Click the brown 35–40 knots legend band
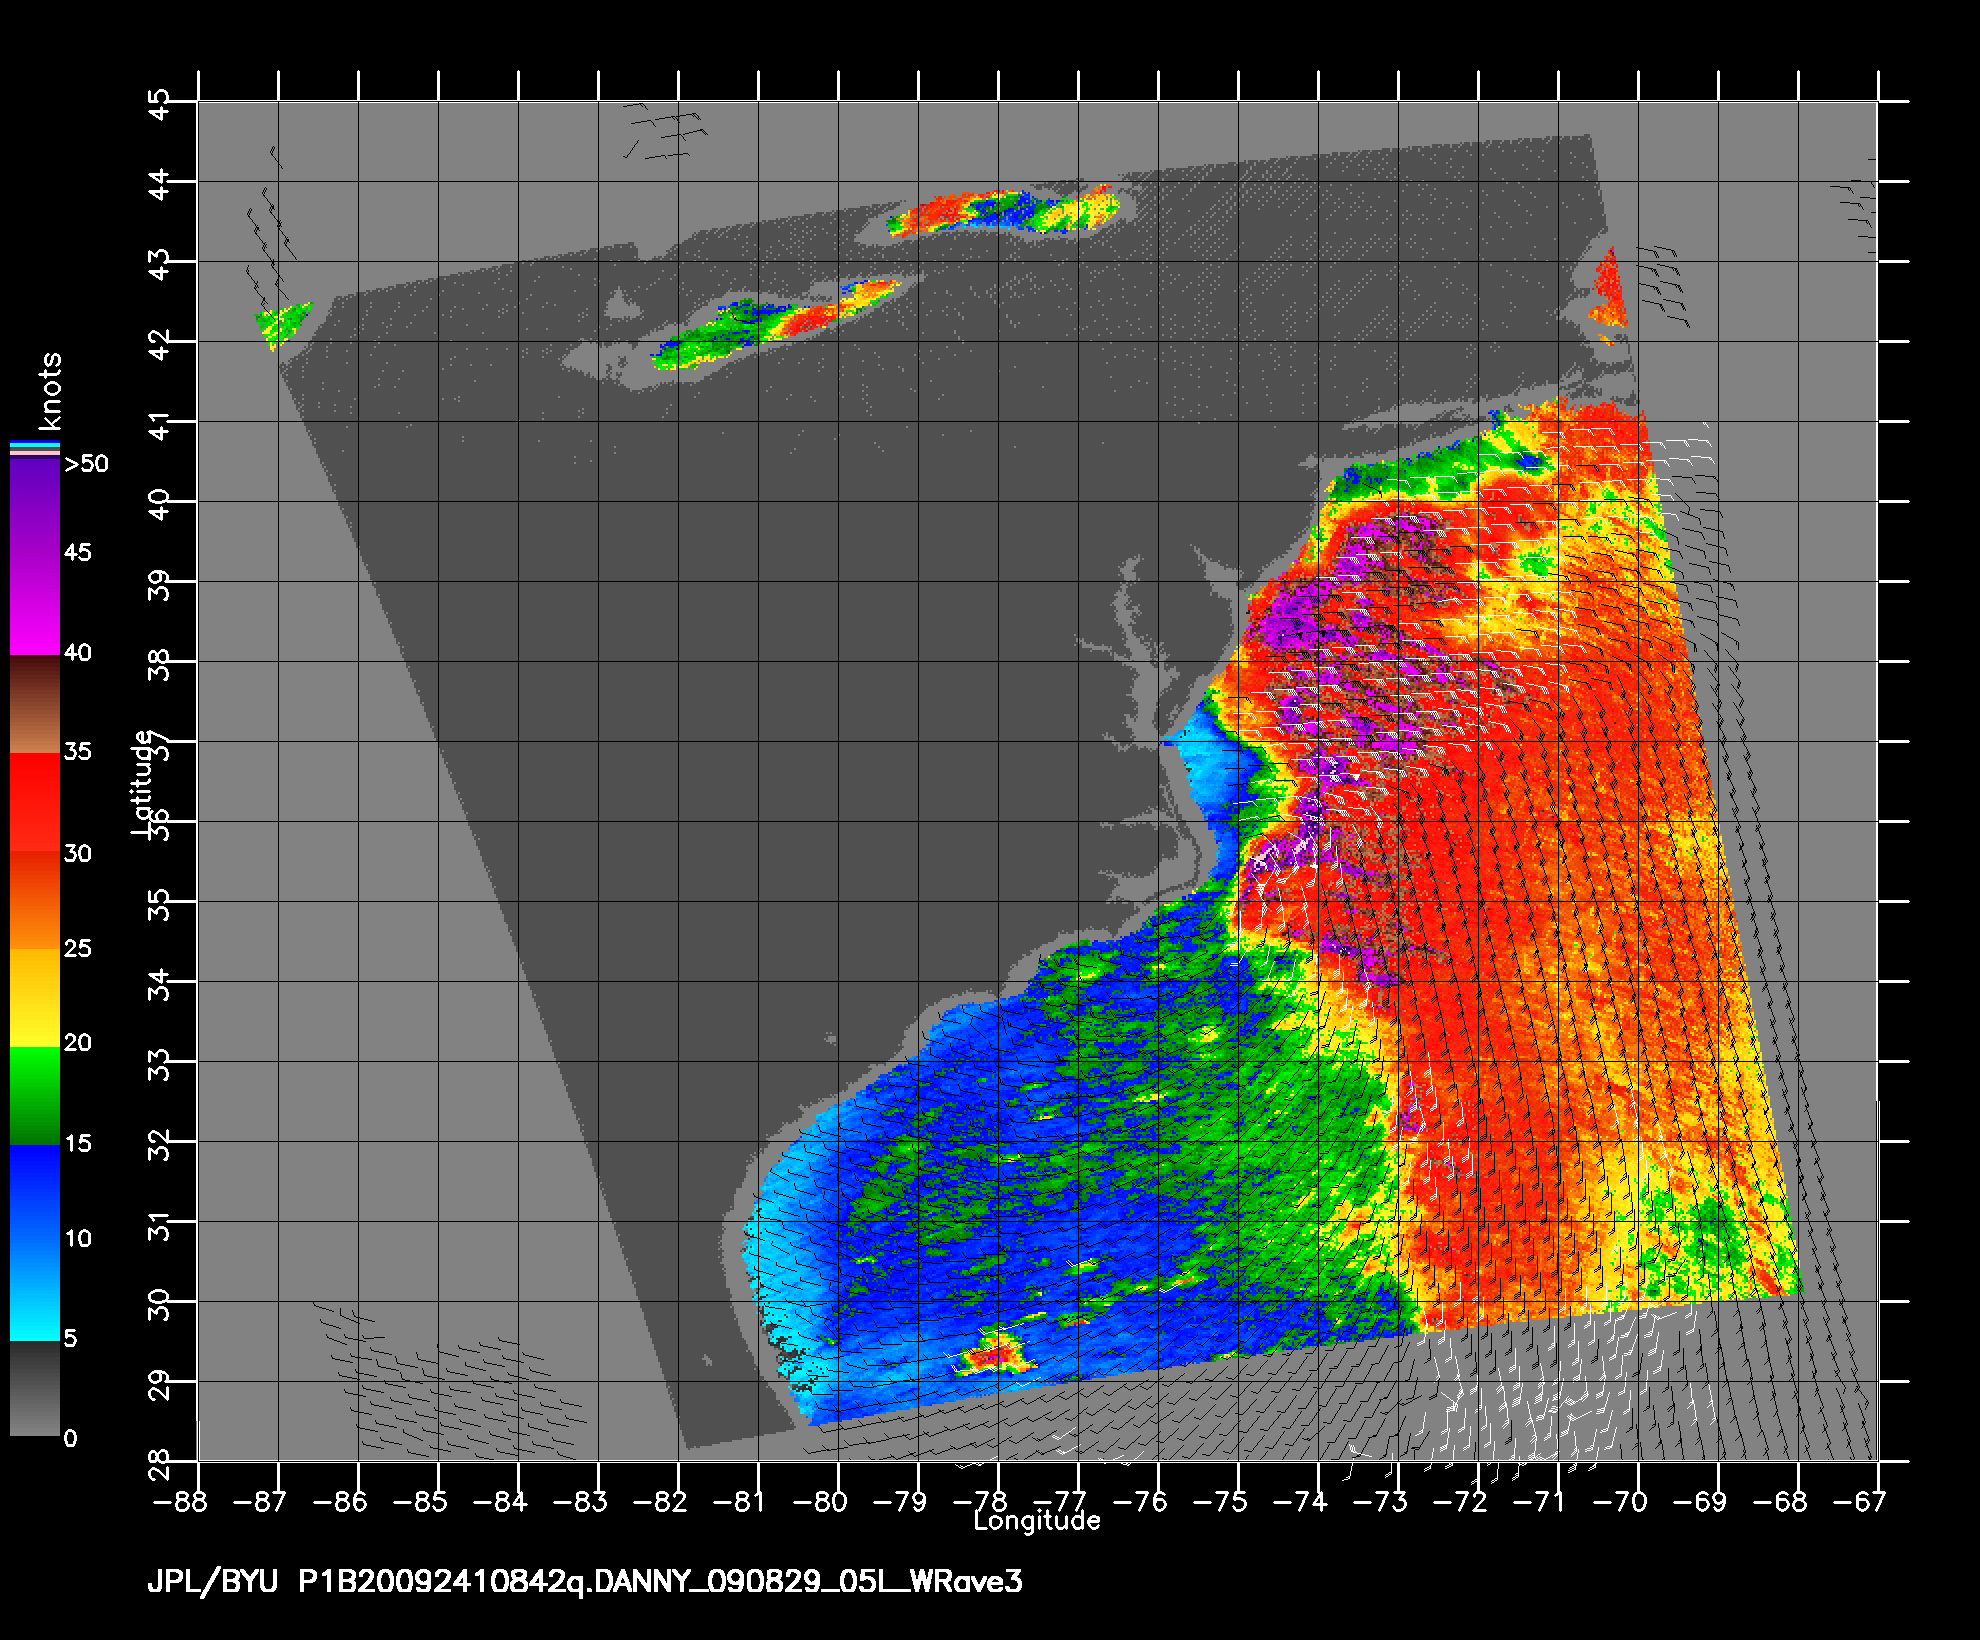The height and width of the screenshot is (1640, 1980). tap(35, 704)
